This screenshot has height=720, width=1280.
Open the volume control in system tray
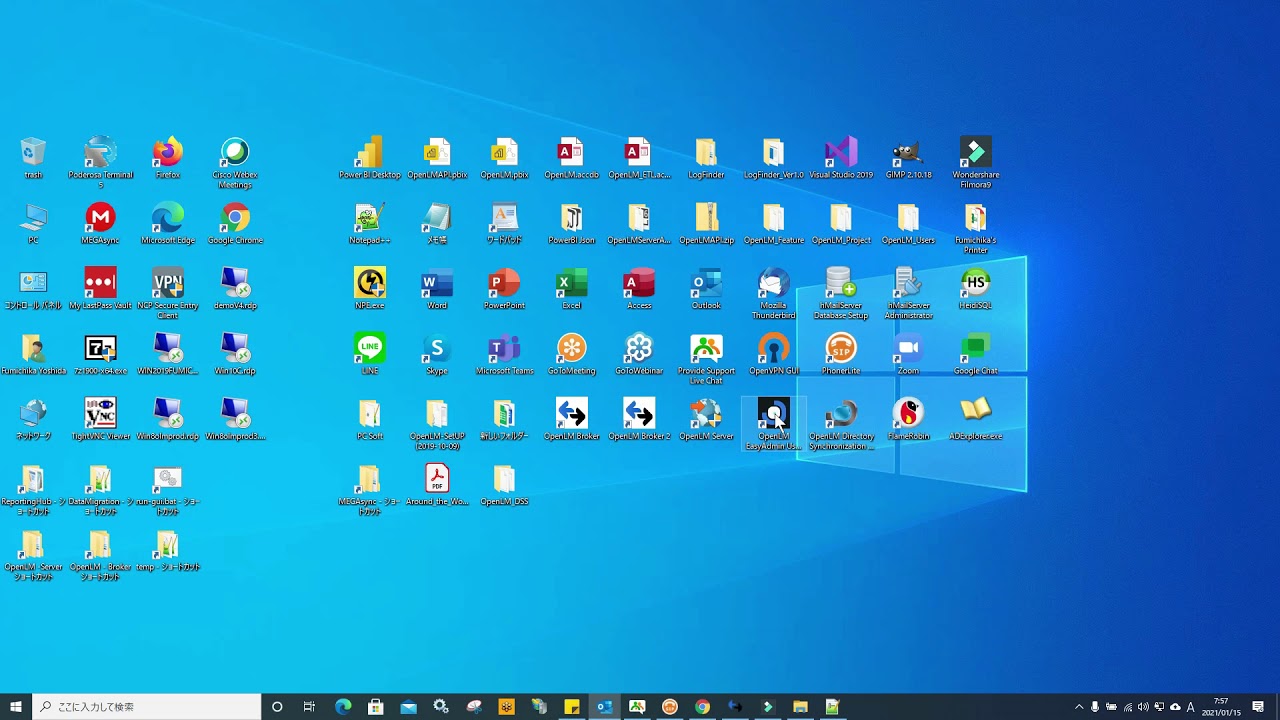(x=1143, y=707)
